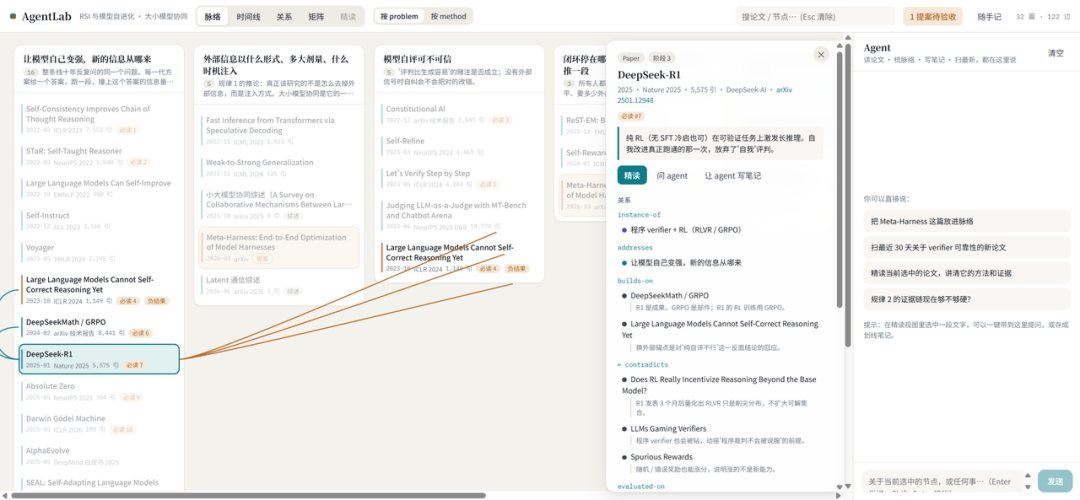Click the 必读 #7 badge in the panel

pos(632,116)
